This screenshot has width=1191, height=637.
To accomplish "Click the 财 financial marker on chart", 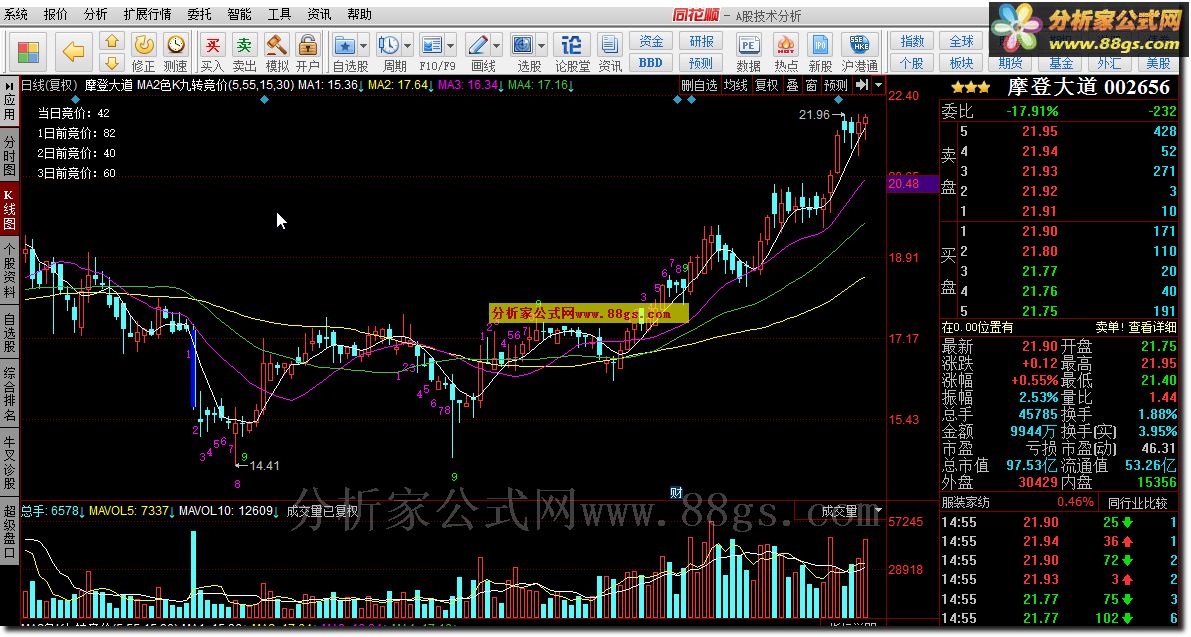I will 676,493.
